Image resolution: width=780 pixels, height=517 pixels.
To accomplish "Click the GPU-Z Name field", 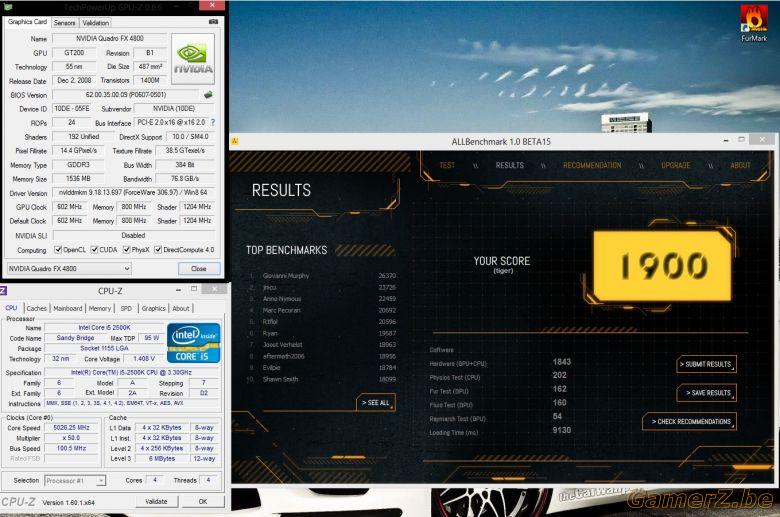I will pyautogui.click(x=109, y=38).
